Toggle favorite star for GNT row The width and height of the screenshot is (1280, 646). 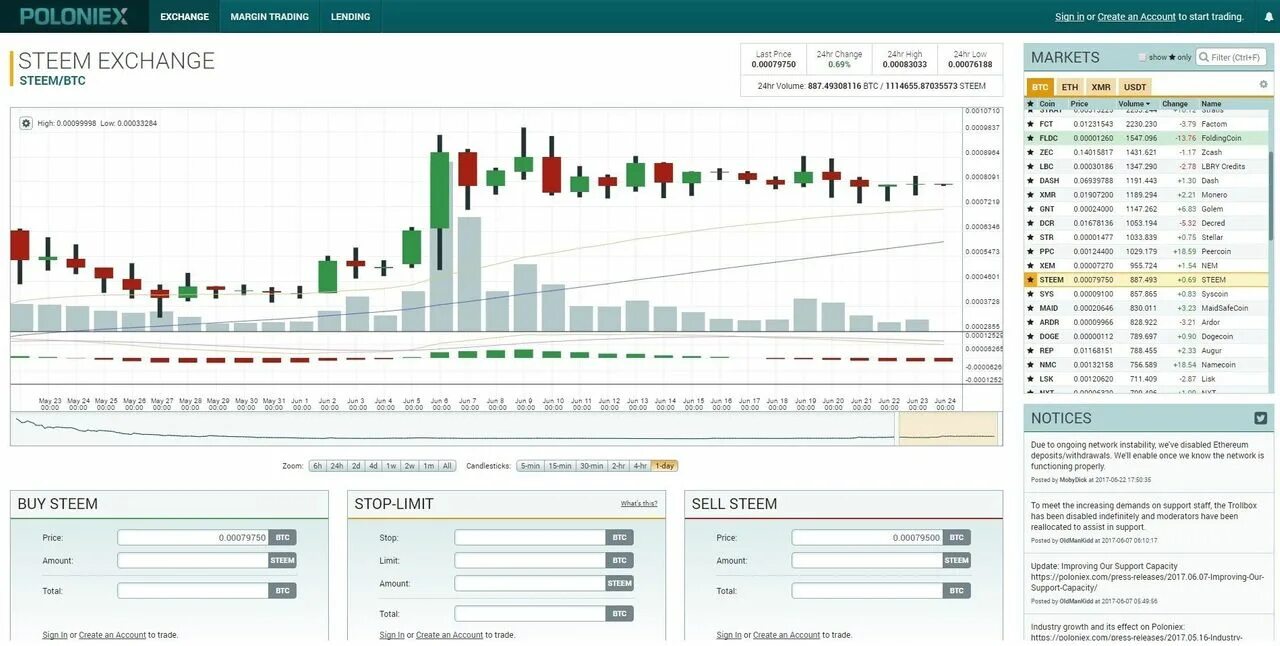click(x=1031, y=209)
